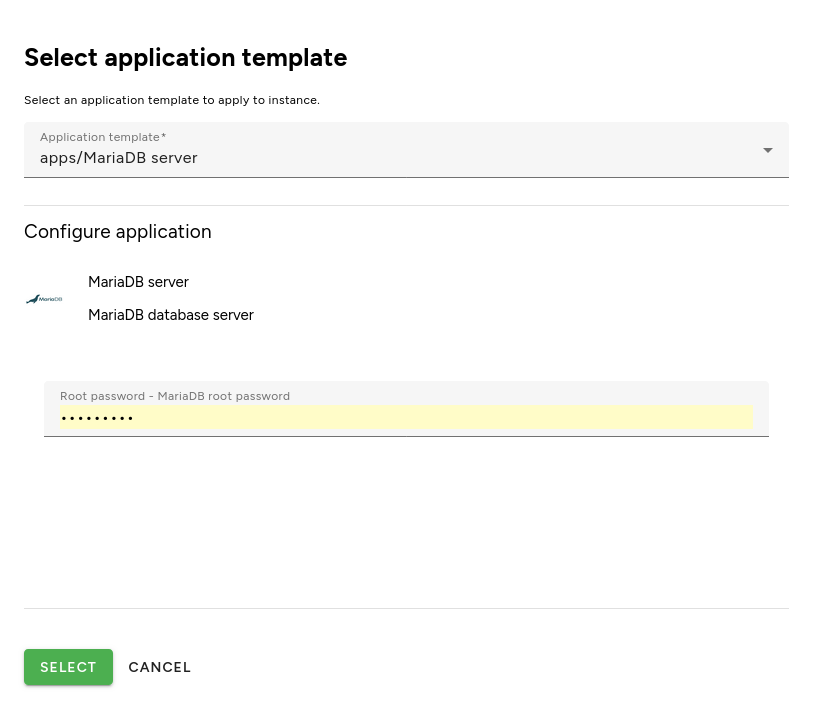This screenshot has height=705, width=813.
Task: Click the 'MariaDB server' title text
Action: pyautogui.click(x=138, y=282)
